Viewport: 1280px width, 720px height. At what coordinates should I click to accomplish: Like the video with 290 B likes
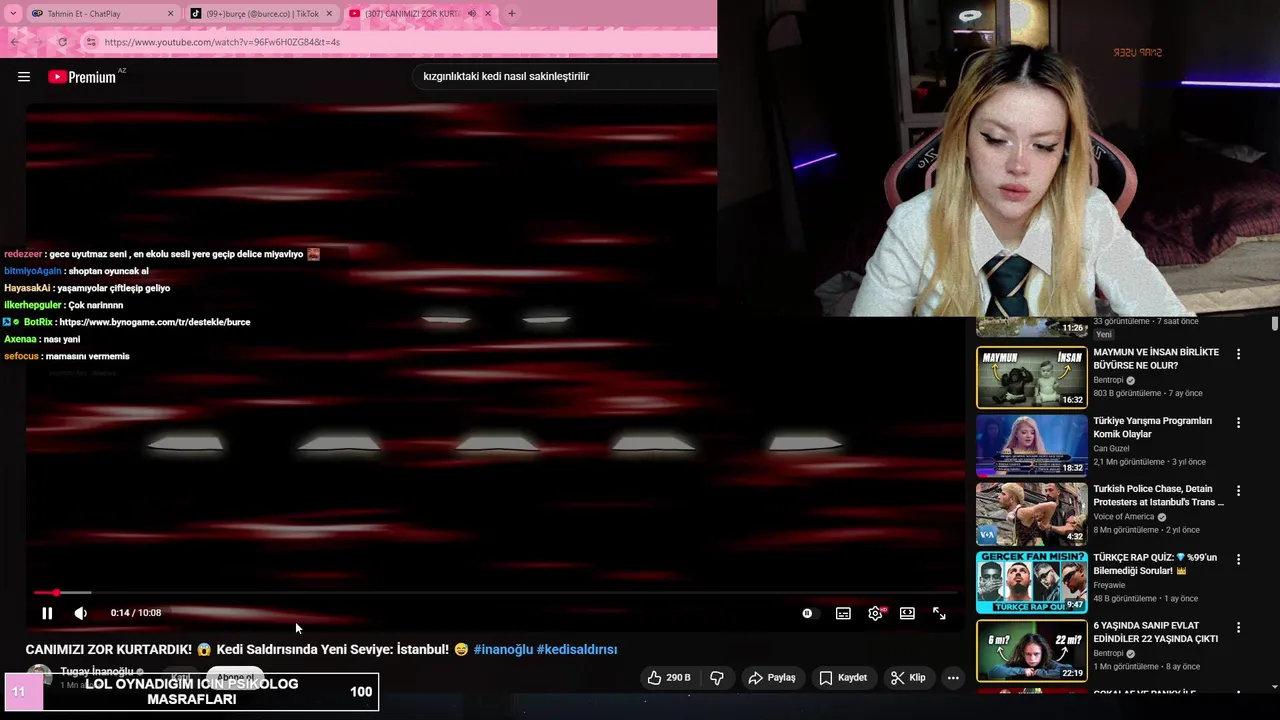669,678
